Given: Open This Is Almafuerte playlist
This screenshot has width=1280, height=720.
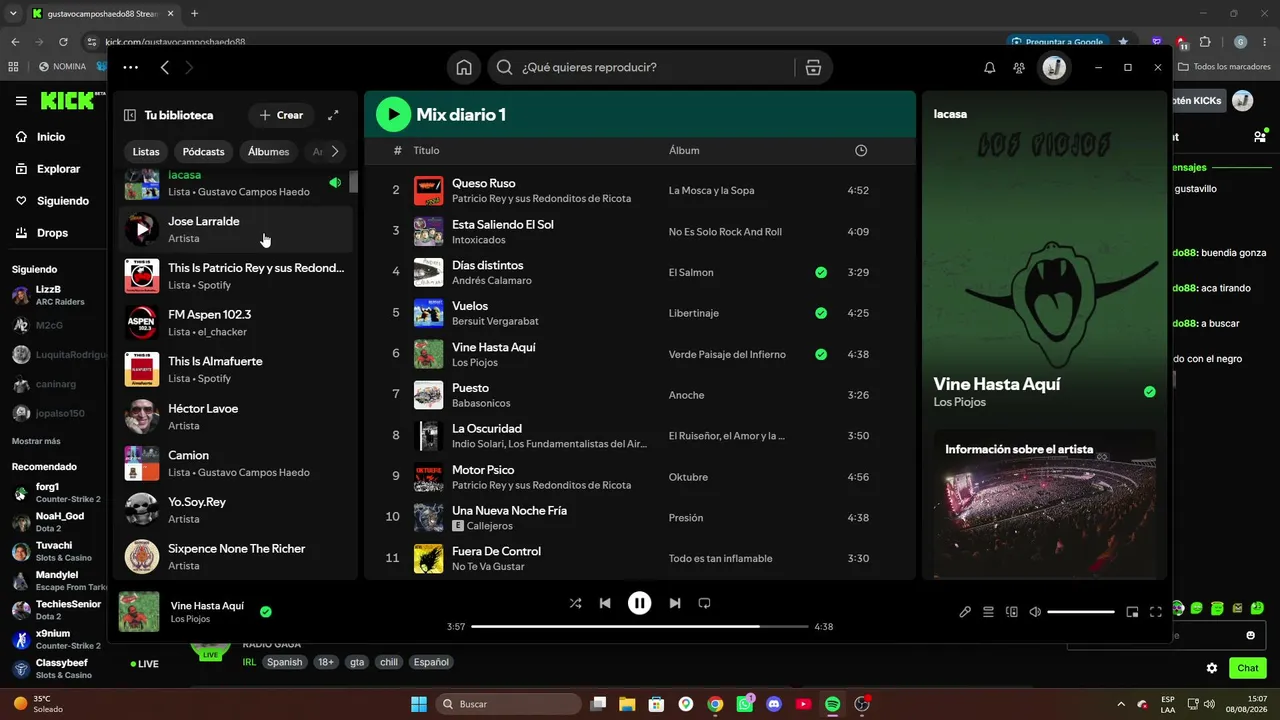Looking at the screenshot, I should 236,369.
